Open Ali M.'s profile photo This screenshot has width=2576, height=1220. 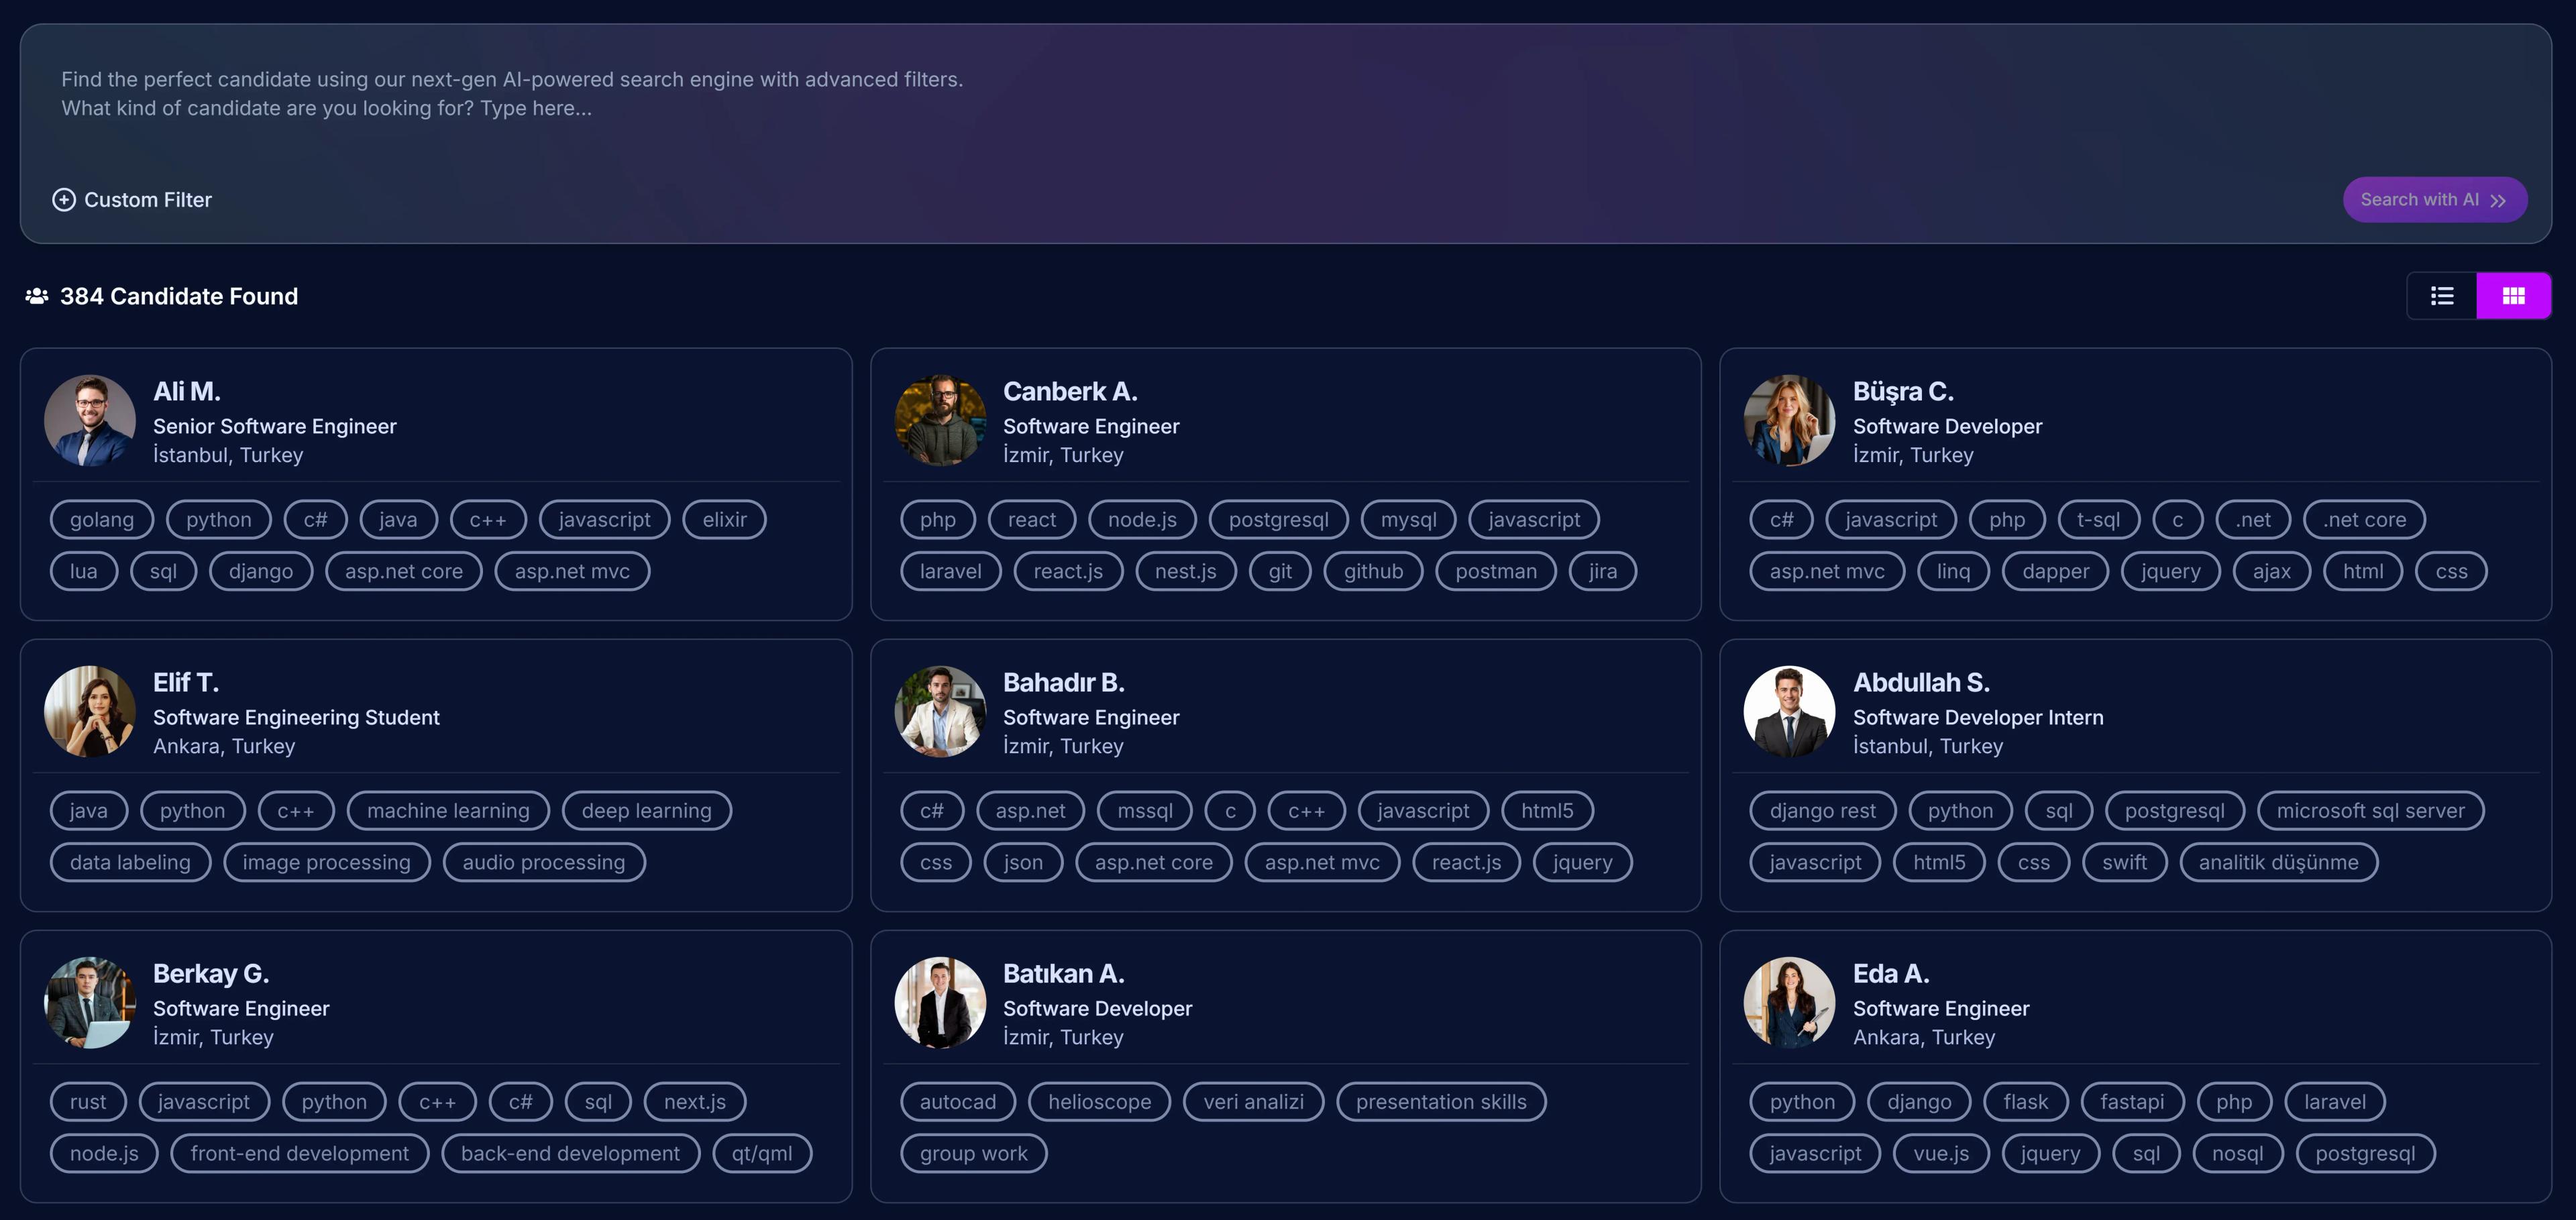tap(89, 420)
